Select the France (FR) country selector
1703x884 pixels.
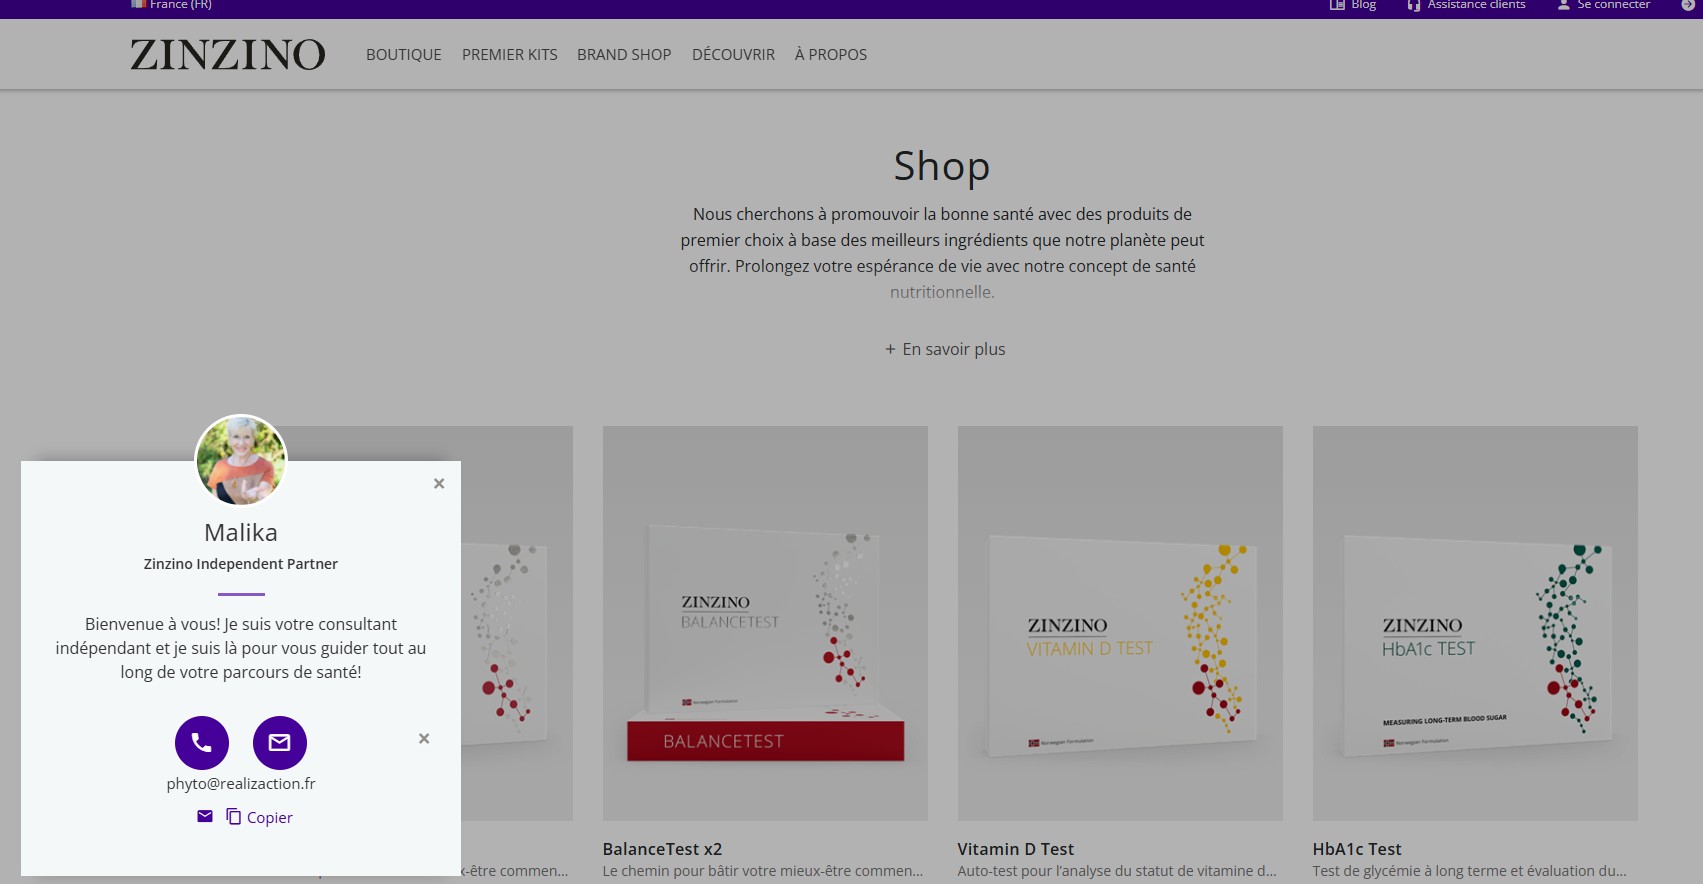[171, 5]
